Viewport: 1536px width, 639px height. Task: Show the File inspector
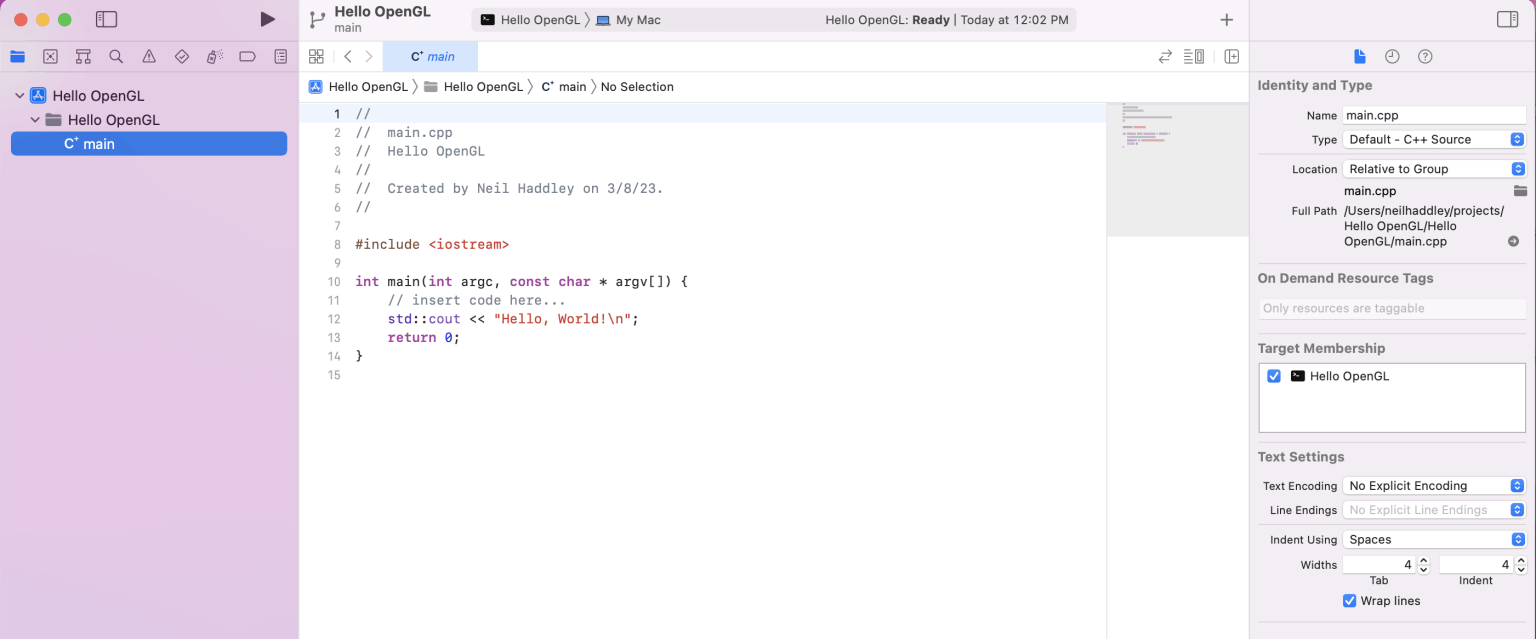(1359, 56)
